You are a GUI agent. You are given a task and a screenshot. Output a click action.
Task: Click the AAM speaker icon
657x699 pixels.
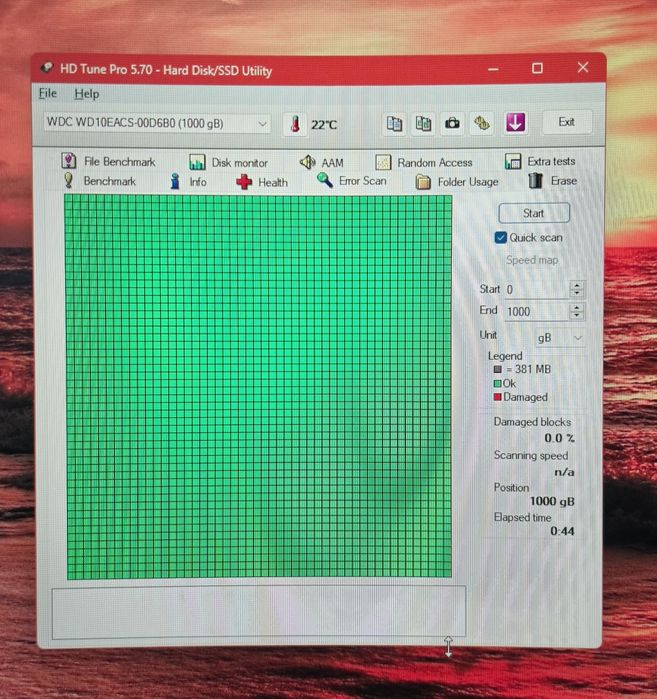(x=308, y=162)
